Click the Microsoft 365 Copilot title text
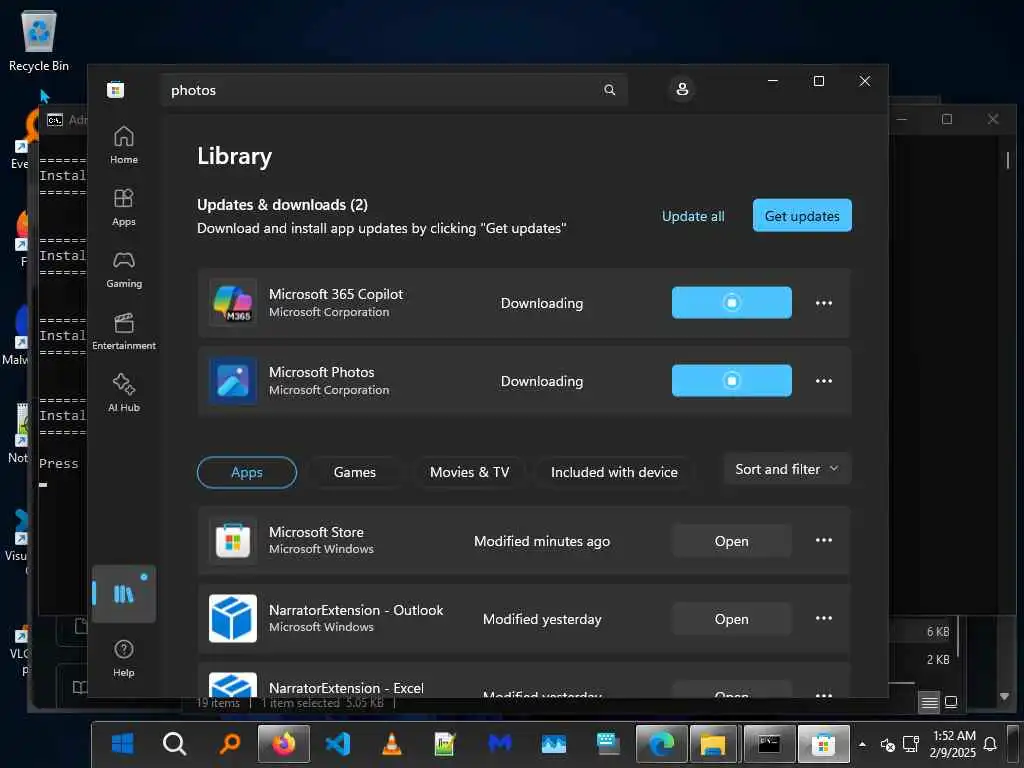Screen dimensions: 1024x768 tap(336, 295)
